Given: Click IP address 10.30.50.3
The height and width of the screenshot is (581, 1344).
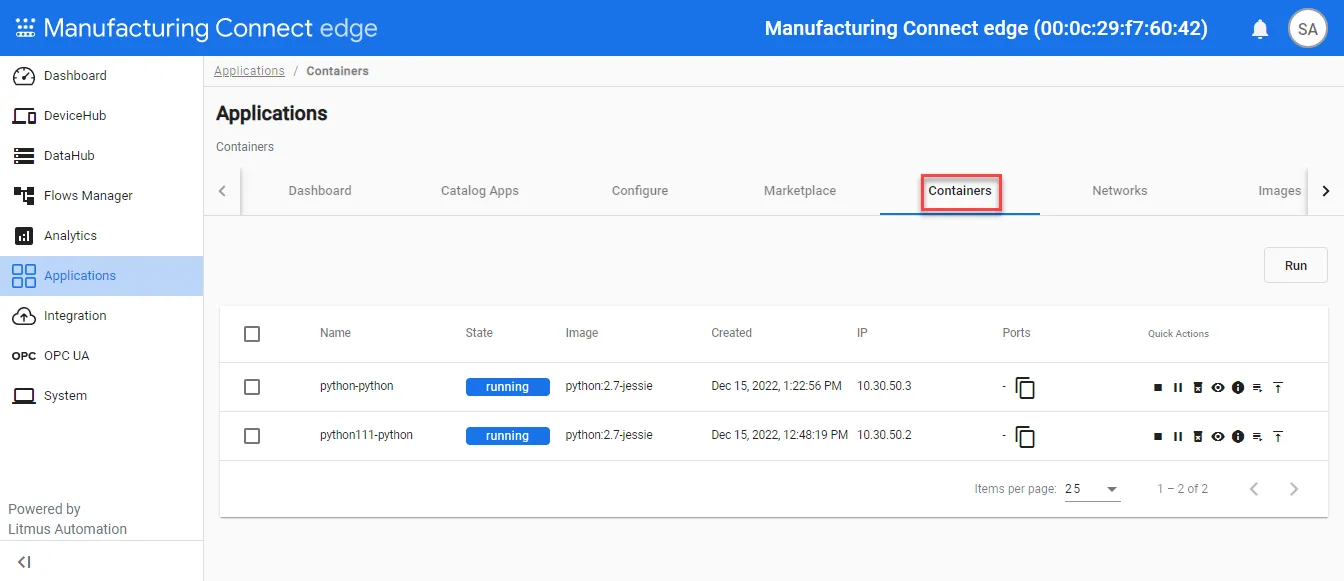Looking at the screenshot, I should click(x=884, y=386).
